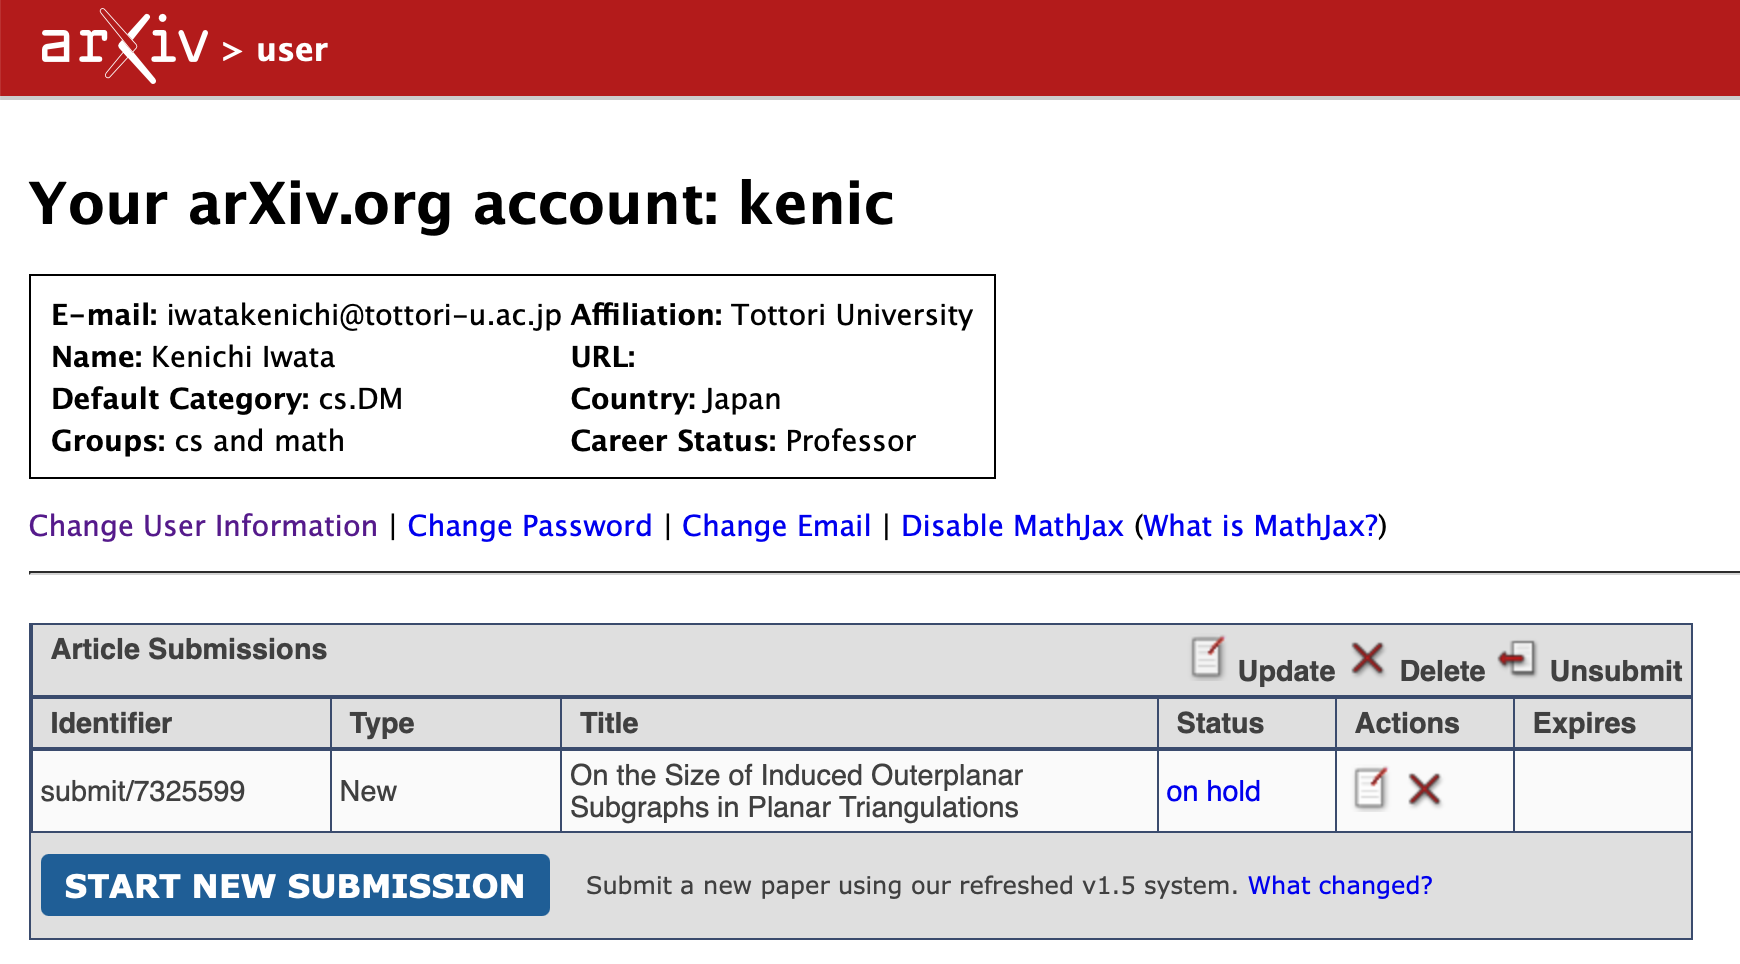Click the arXiv logo in header
The width and height of the screenshot is (1740, 964).
(x=124, y=46)
